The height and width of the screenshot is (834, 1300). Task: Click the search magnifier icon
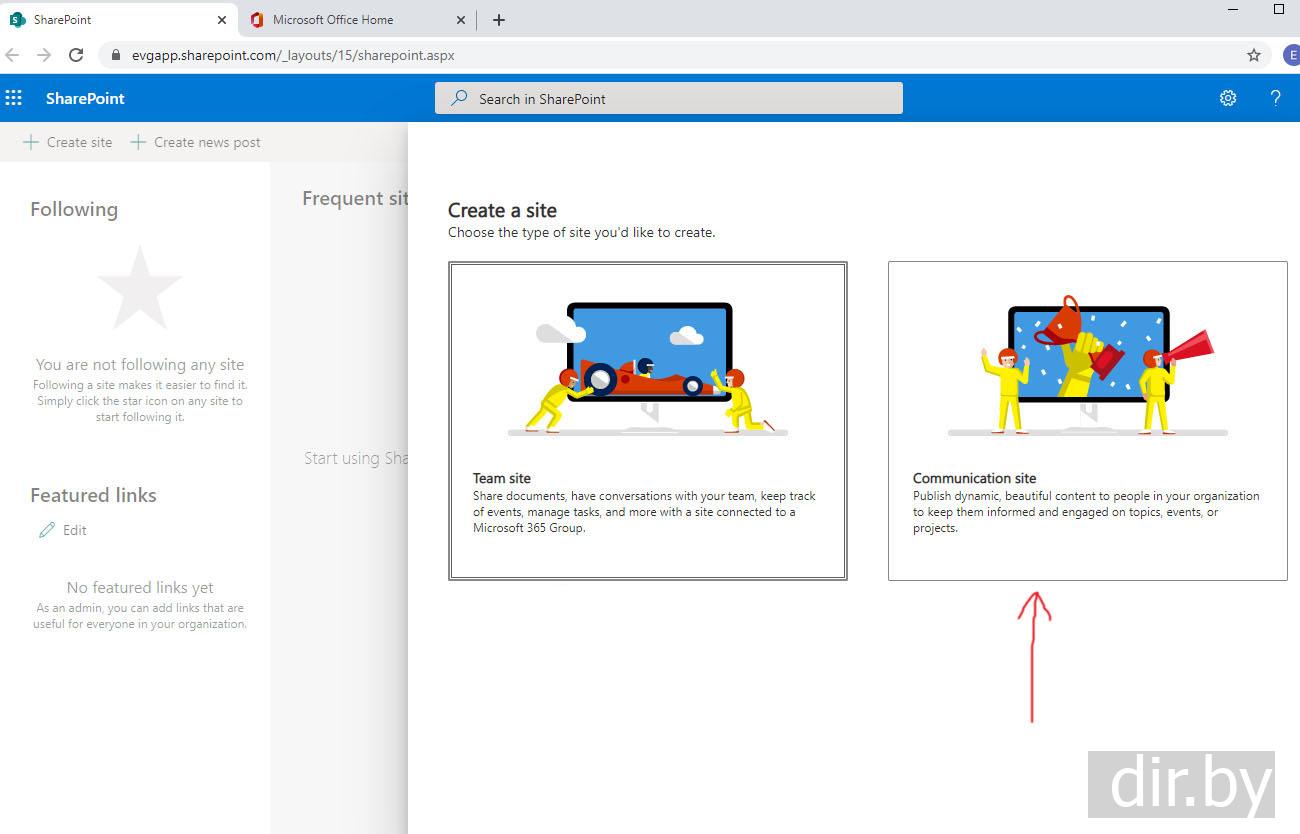click(x=459, y=98)
